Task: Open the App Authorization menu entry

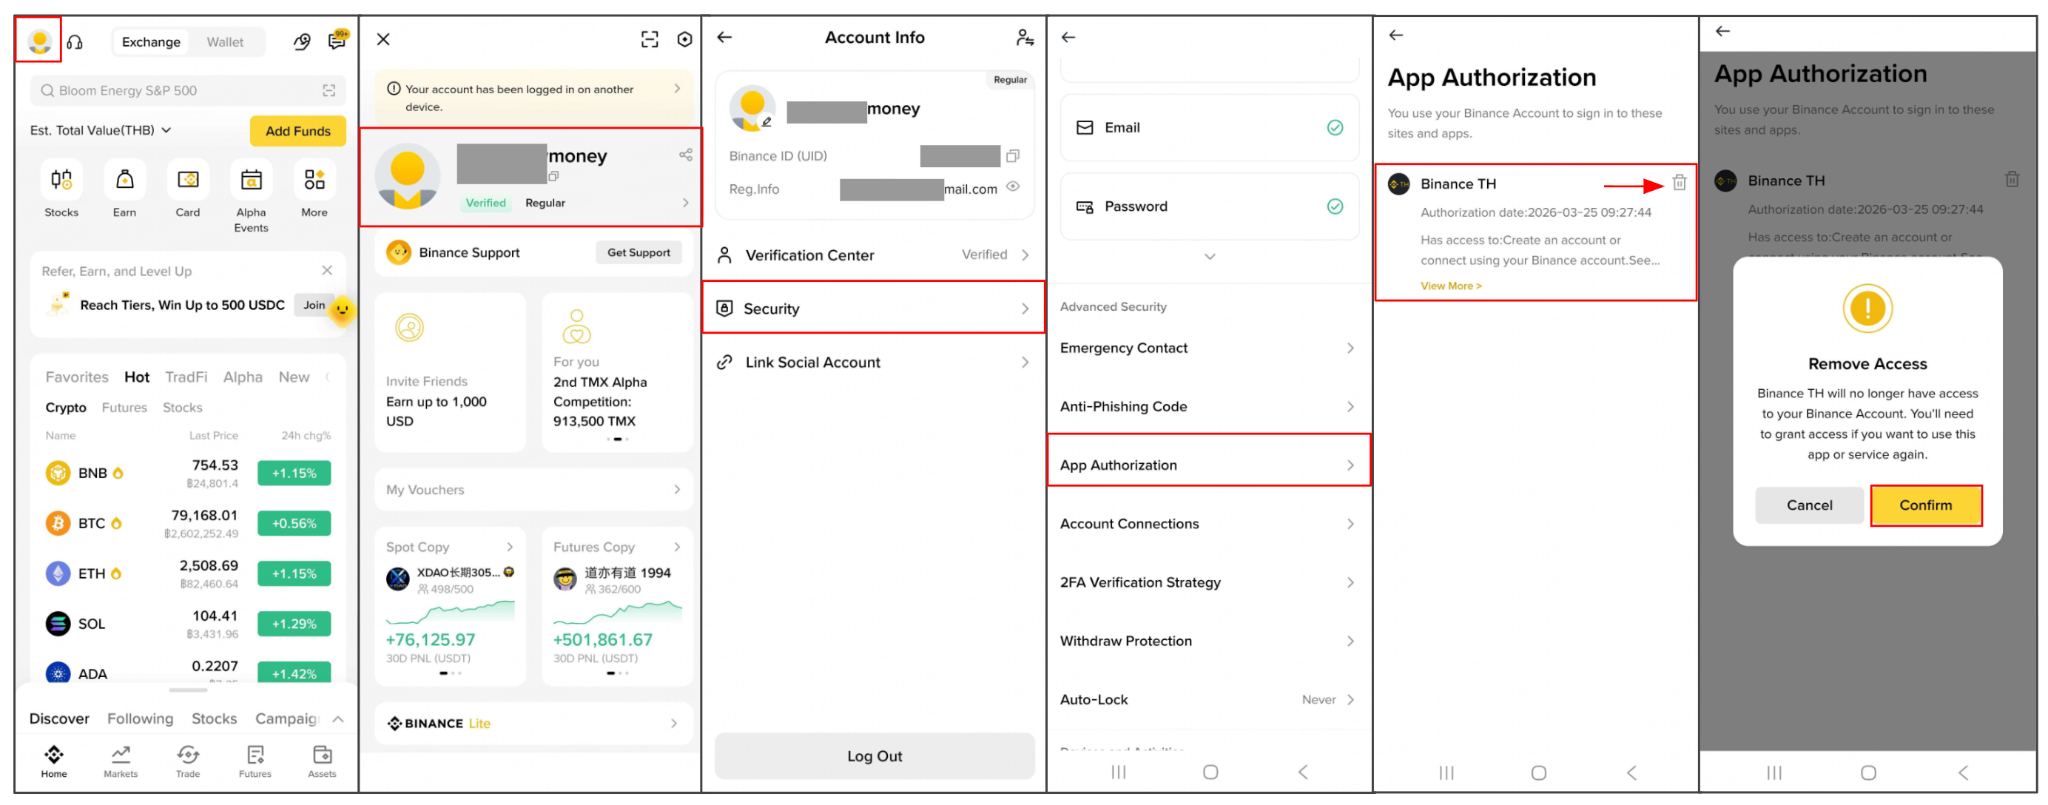Action: [x=1208, y=465]
